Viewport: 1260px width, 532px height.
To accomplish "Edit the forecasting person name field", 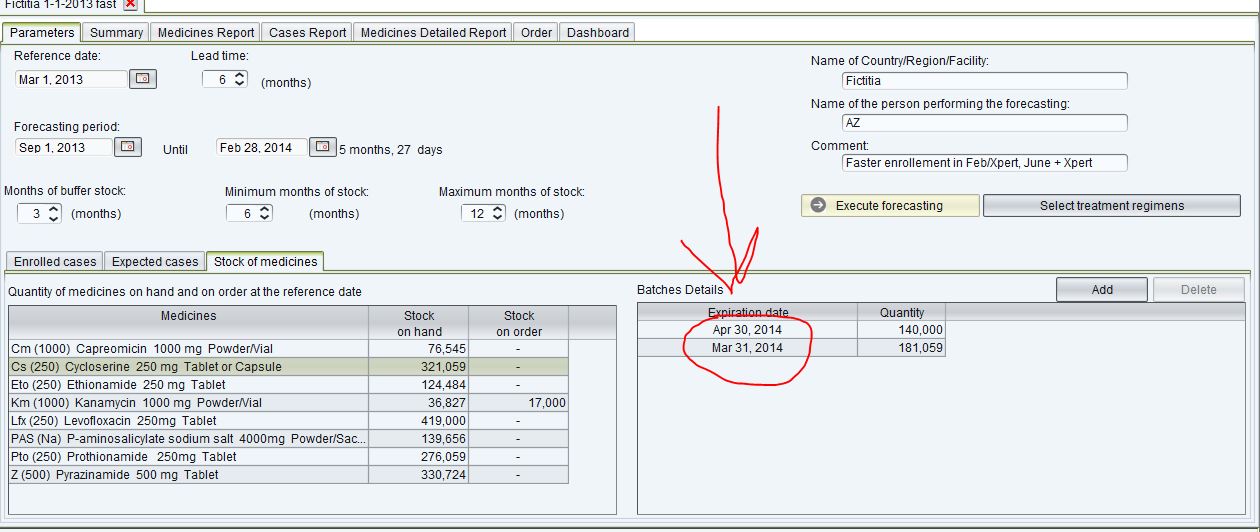I will (x=985, y=122).
